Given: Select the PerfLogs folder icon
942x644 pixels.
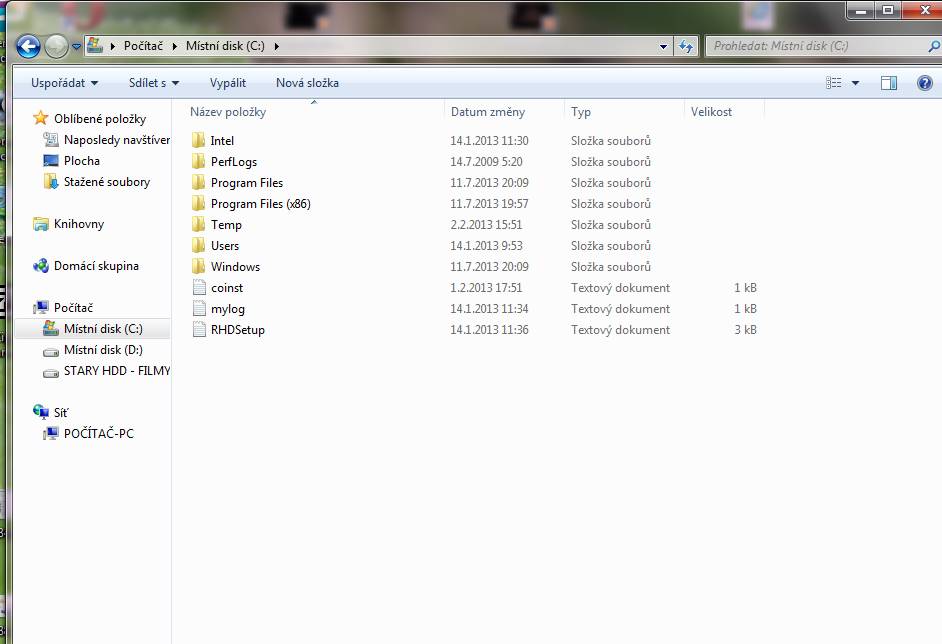Looking at the screenshot, I should [x=198, y=162].
